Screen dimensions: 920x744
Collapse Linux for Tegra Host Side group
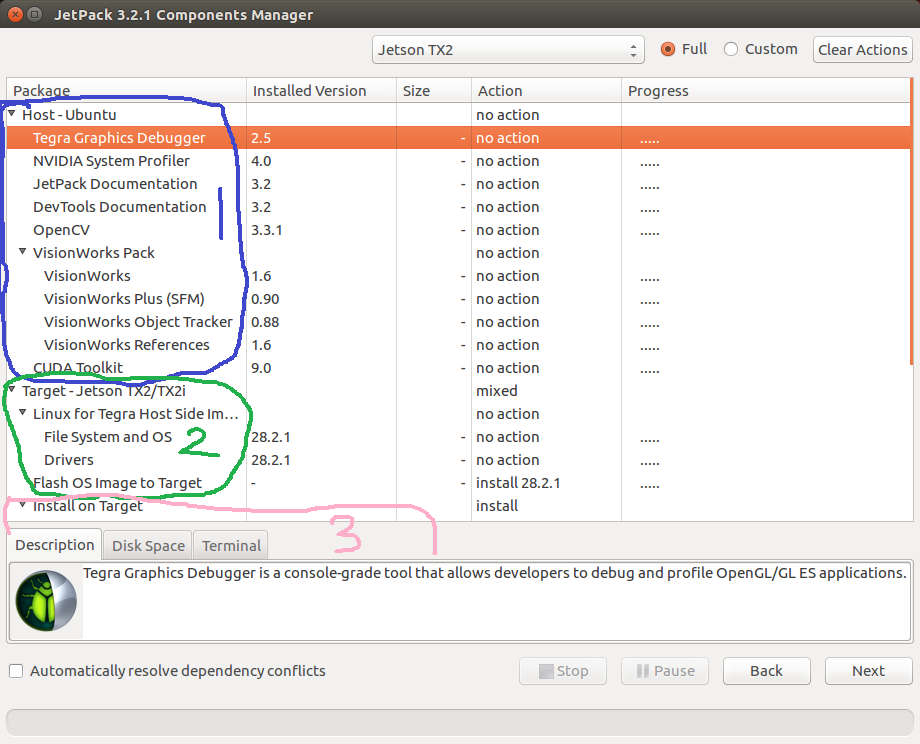pos(22,412)
